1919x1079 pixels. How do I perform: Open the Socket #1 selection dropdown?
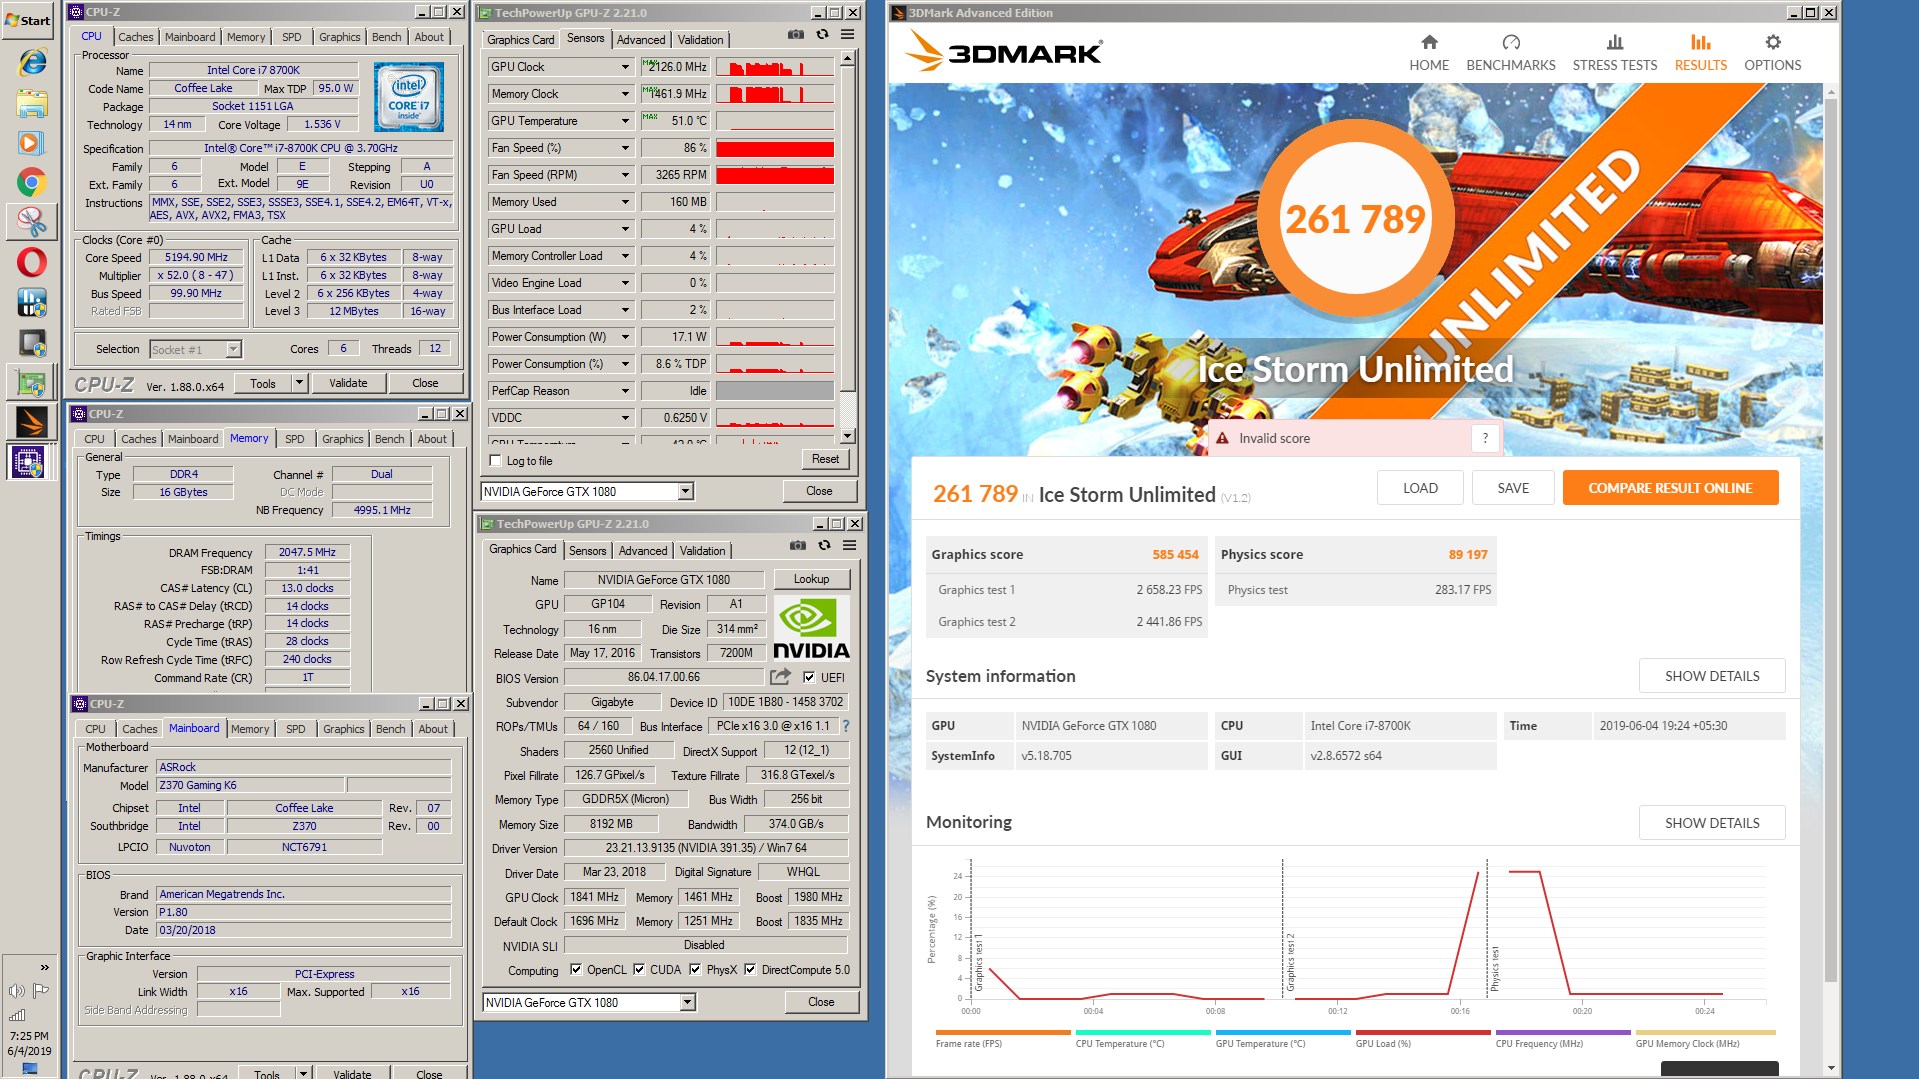pos(233,349)
